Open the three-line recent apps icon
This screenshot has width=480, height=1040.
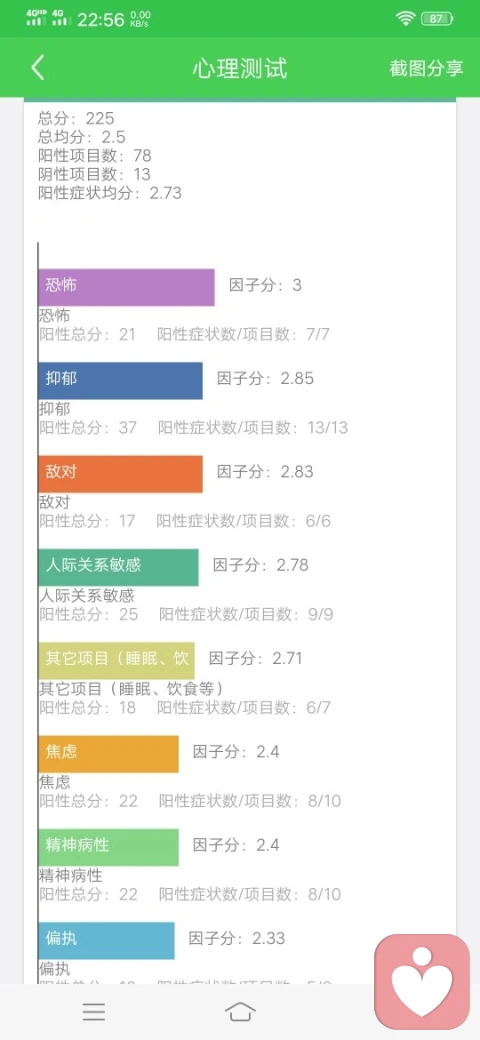coord(93,1011)
